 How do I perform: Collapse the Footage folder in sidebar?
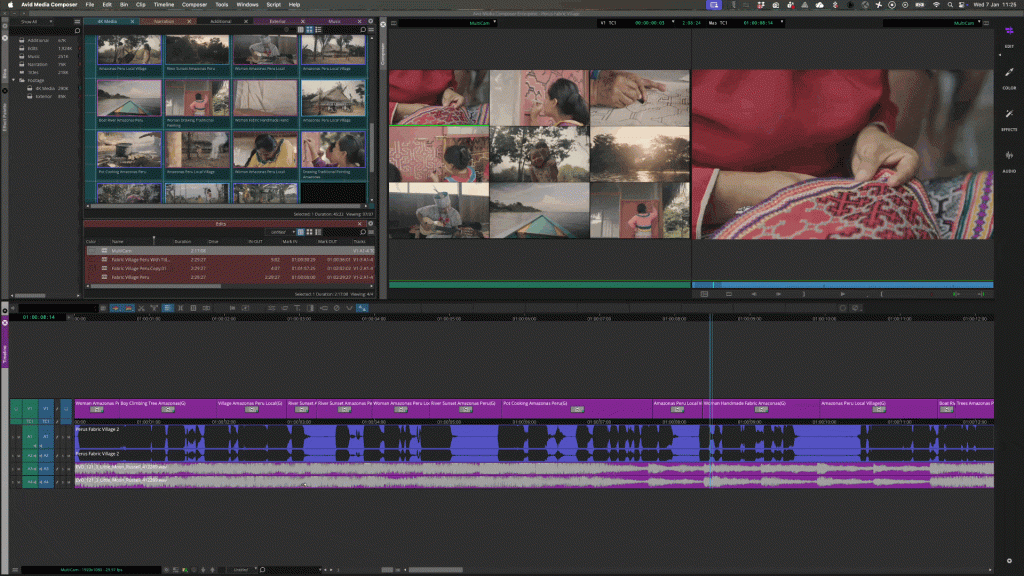(14, 80)
